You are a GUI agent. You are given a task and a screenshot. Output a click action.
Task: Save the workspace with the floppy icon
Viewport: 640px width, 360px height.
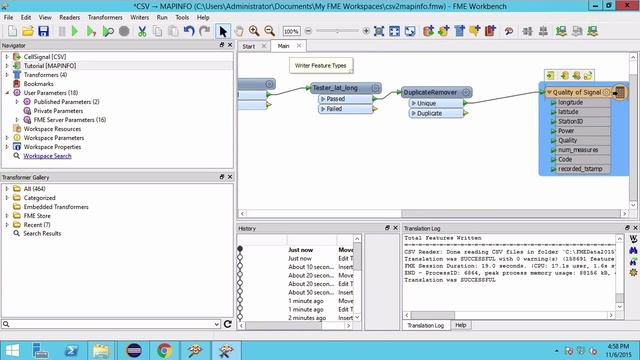[43, 31]
